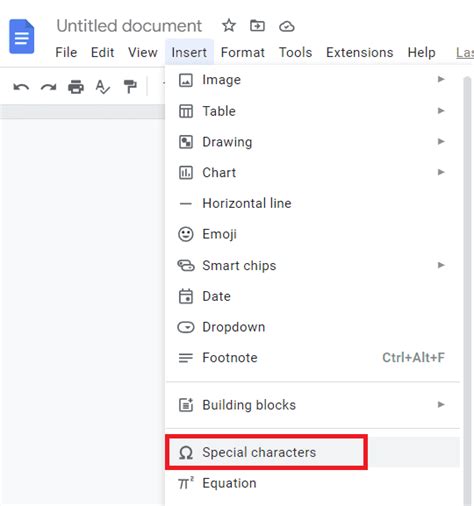Star the Untitled document
Image resolution: width=474 pixels, height=506 pixels.
[229, 26]
